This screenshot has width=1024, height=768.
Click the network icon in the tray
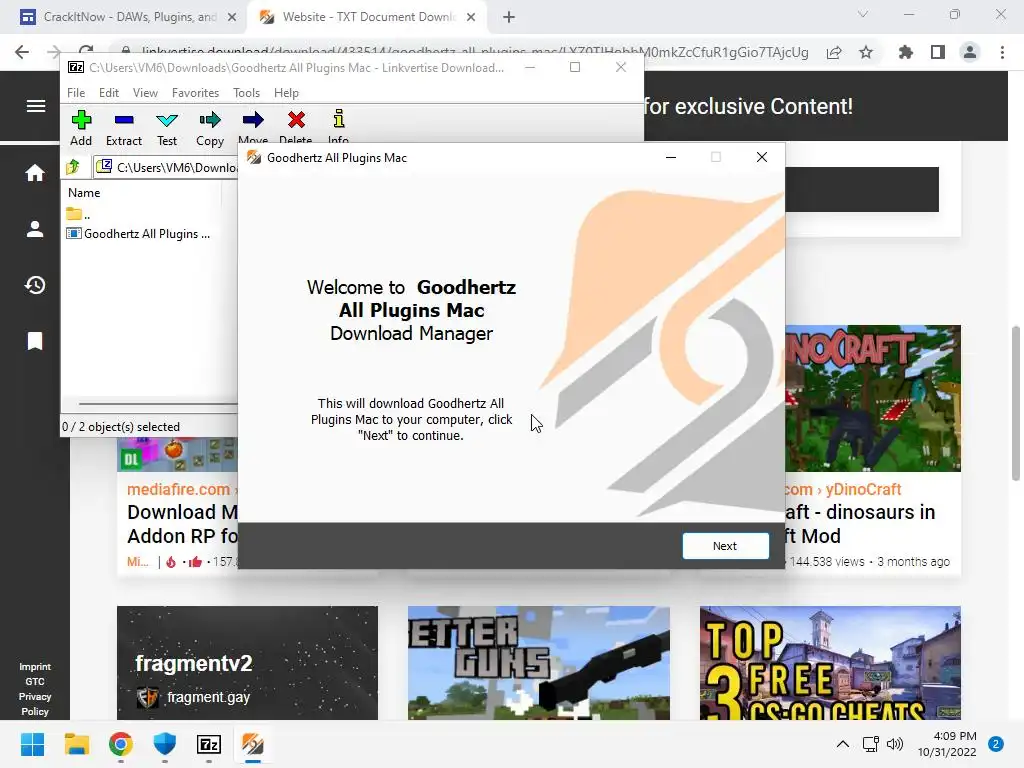[871, 744]
